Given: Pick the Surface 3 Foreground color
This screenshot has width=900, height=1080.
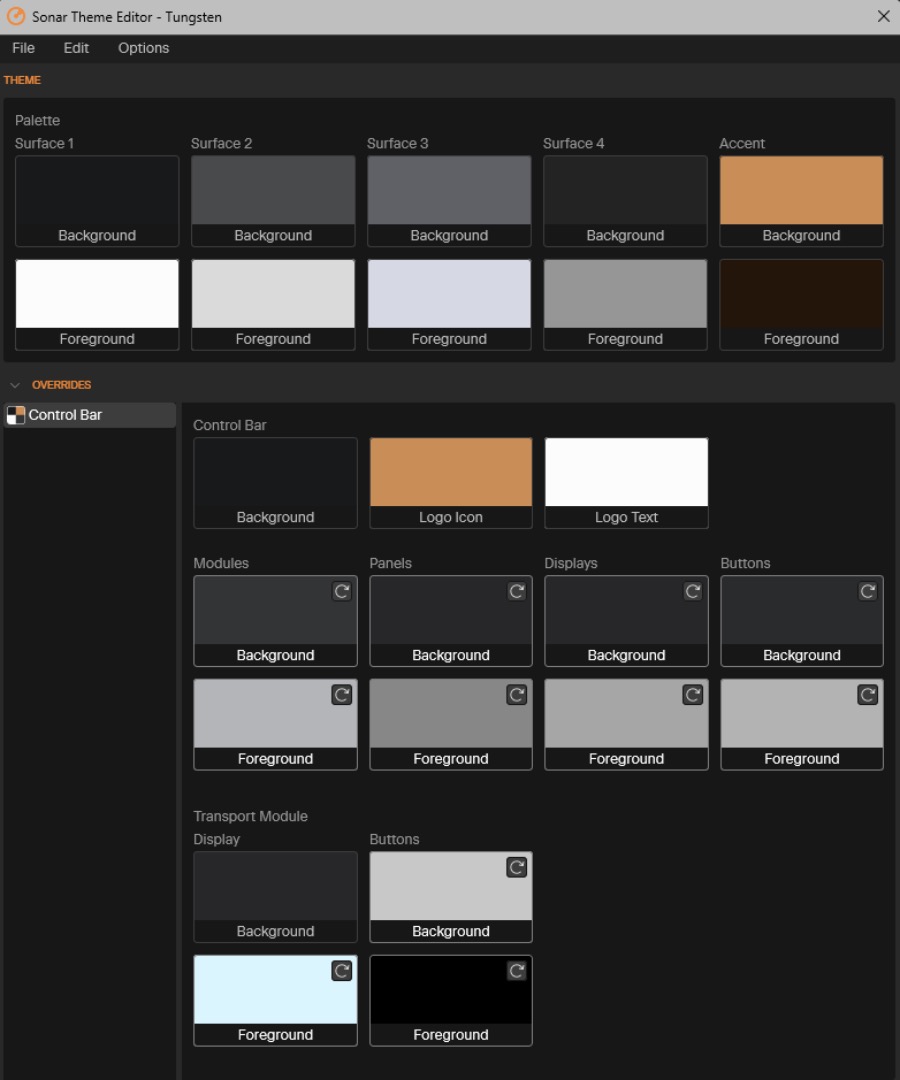Looking at the screenshot, I should tap(449, 304).
